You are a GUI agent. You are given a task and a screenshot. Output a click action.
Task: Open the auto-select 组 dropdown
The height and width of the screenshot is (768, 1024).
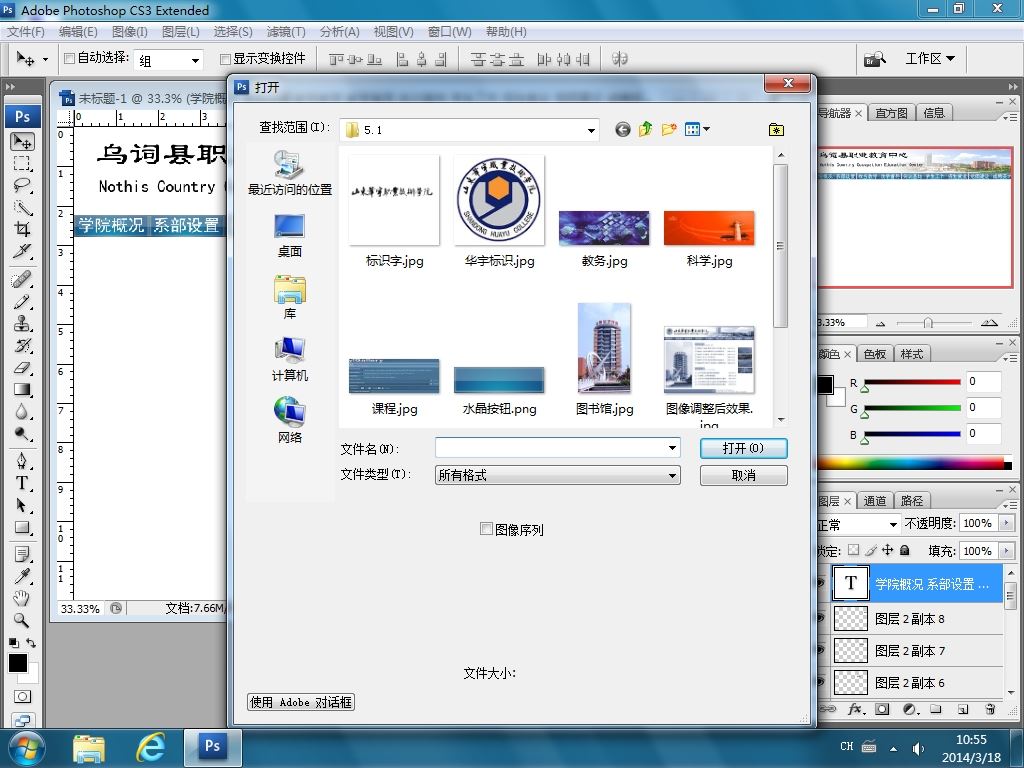click(195, 61)
